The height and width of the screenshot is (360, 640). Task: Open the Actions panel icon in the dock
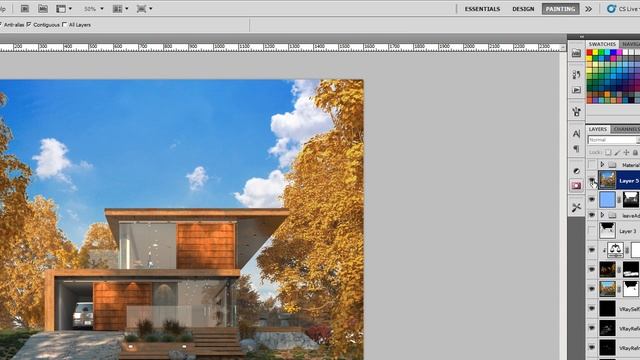576,90
